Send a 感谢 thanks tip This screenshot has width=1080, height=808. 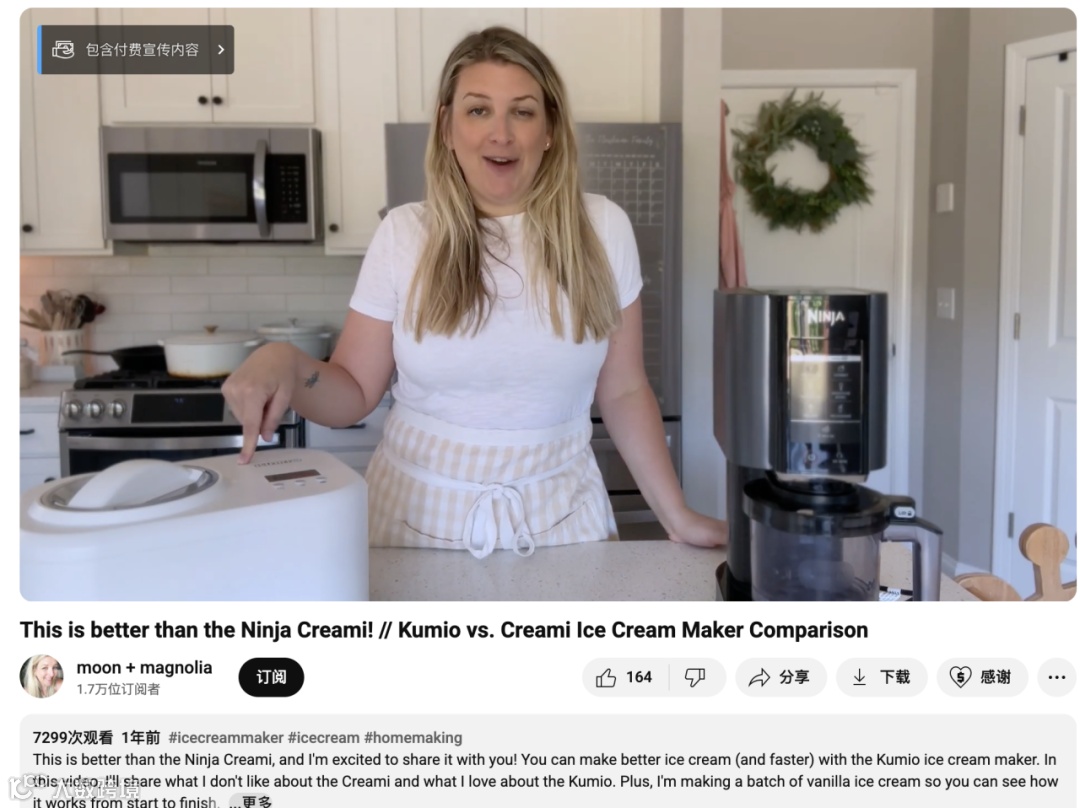982,678
